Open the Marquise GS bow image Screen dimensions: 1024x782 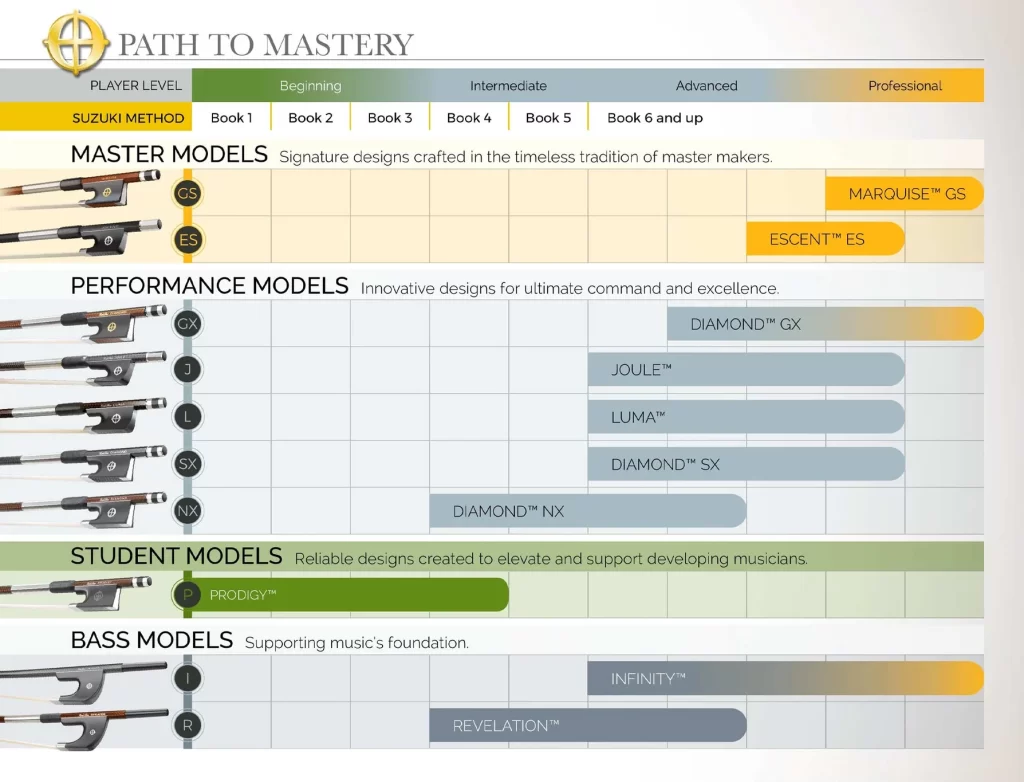tap(81, 189)
